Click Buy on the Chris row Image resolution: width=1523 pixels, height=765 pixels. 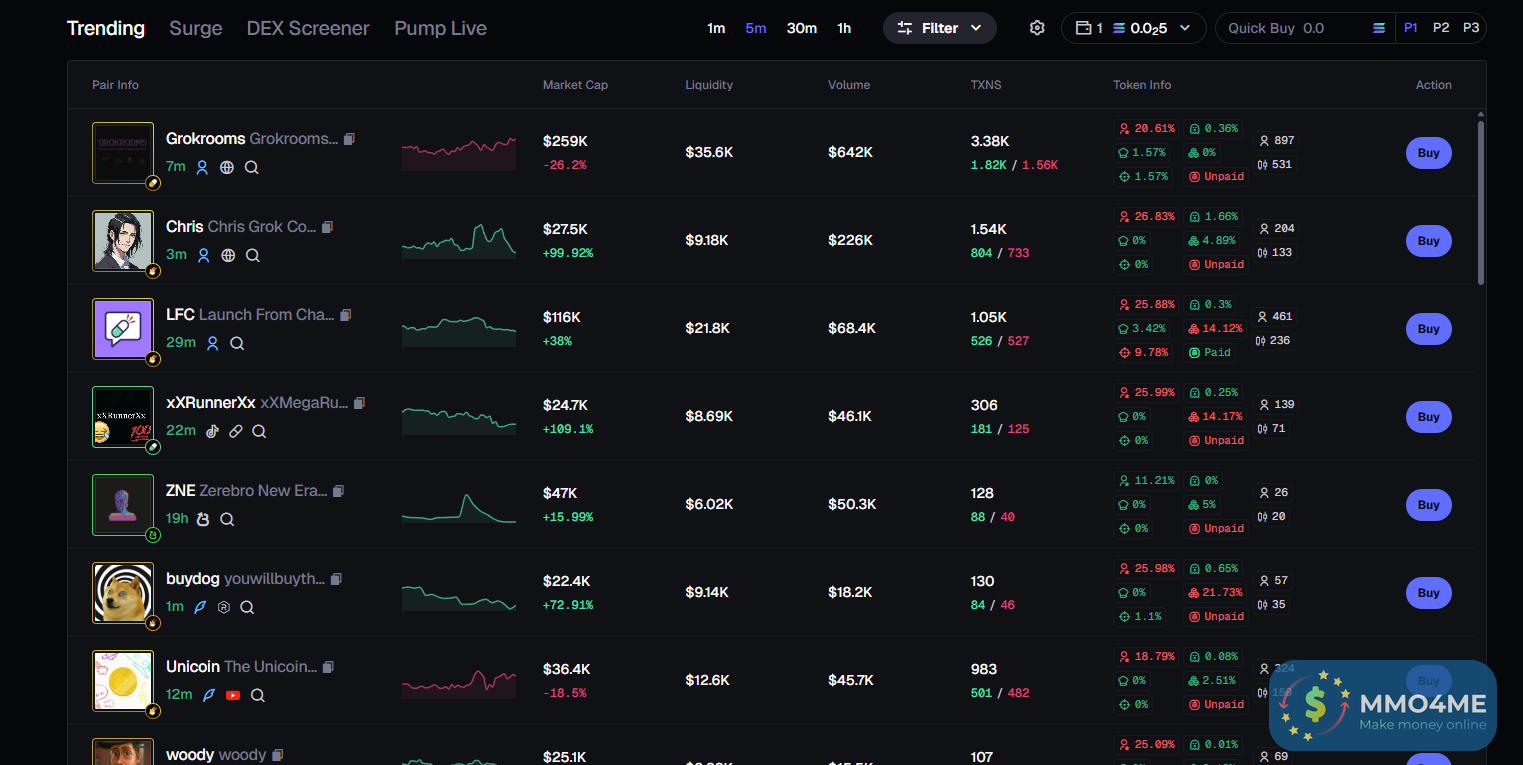(x=1428, y=241)
